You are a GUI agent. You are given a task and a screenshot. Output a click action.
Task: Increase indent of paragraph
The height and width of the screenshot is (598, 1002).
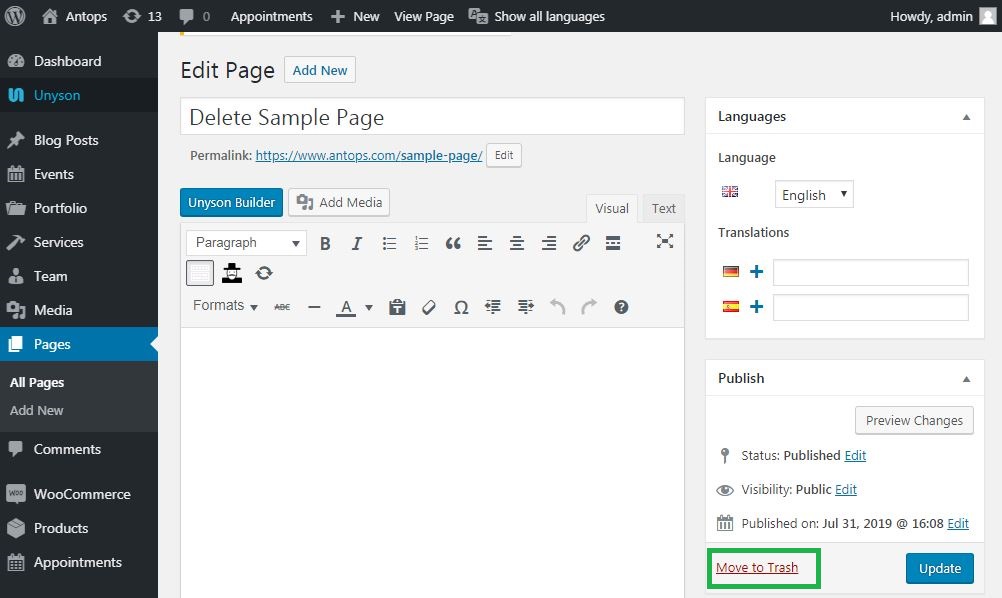[525, 307]
